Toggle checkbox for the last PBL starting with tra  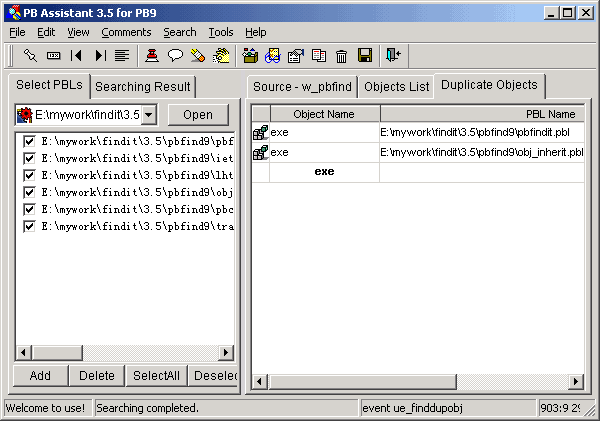30,226
